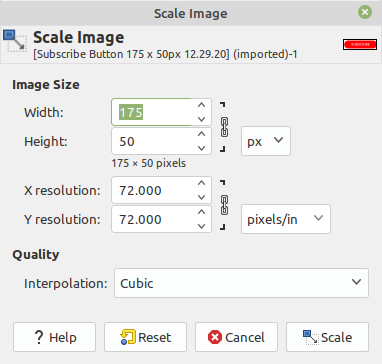Increase Height with the up arrow

(201, 134)
